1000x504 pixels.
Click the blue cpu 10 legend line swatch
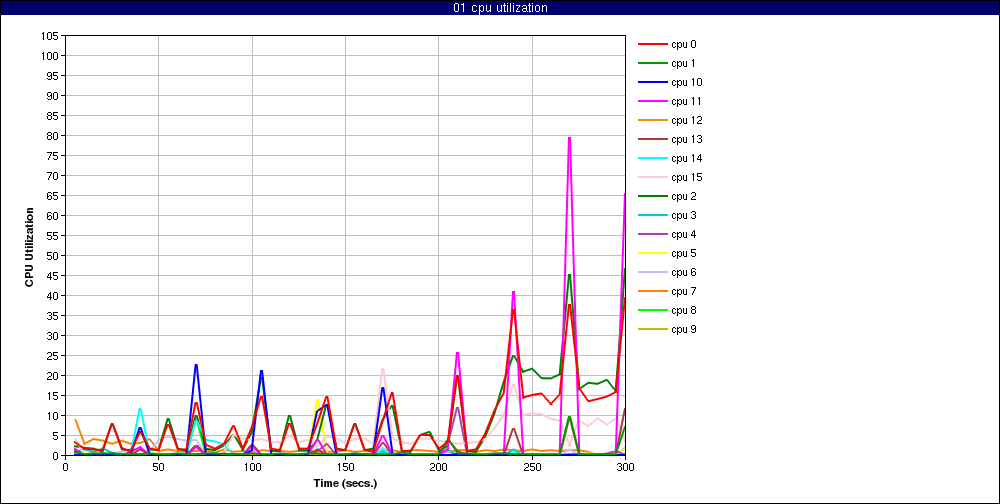(652, 82)
